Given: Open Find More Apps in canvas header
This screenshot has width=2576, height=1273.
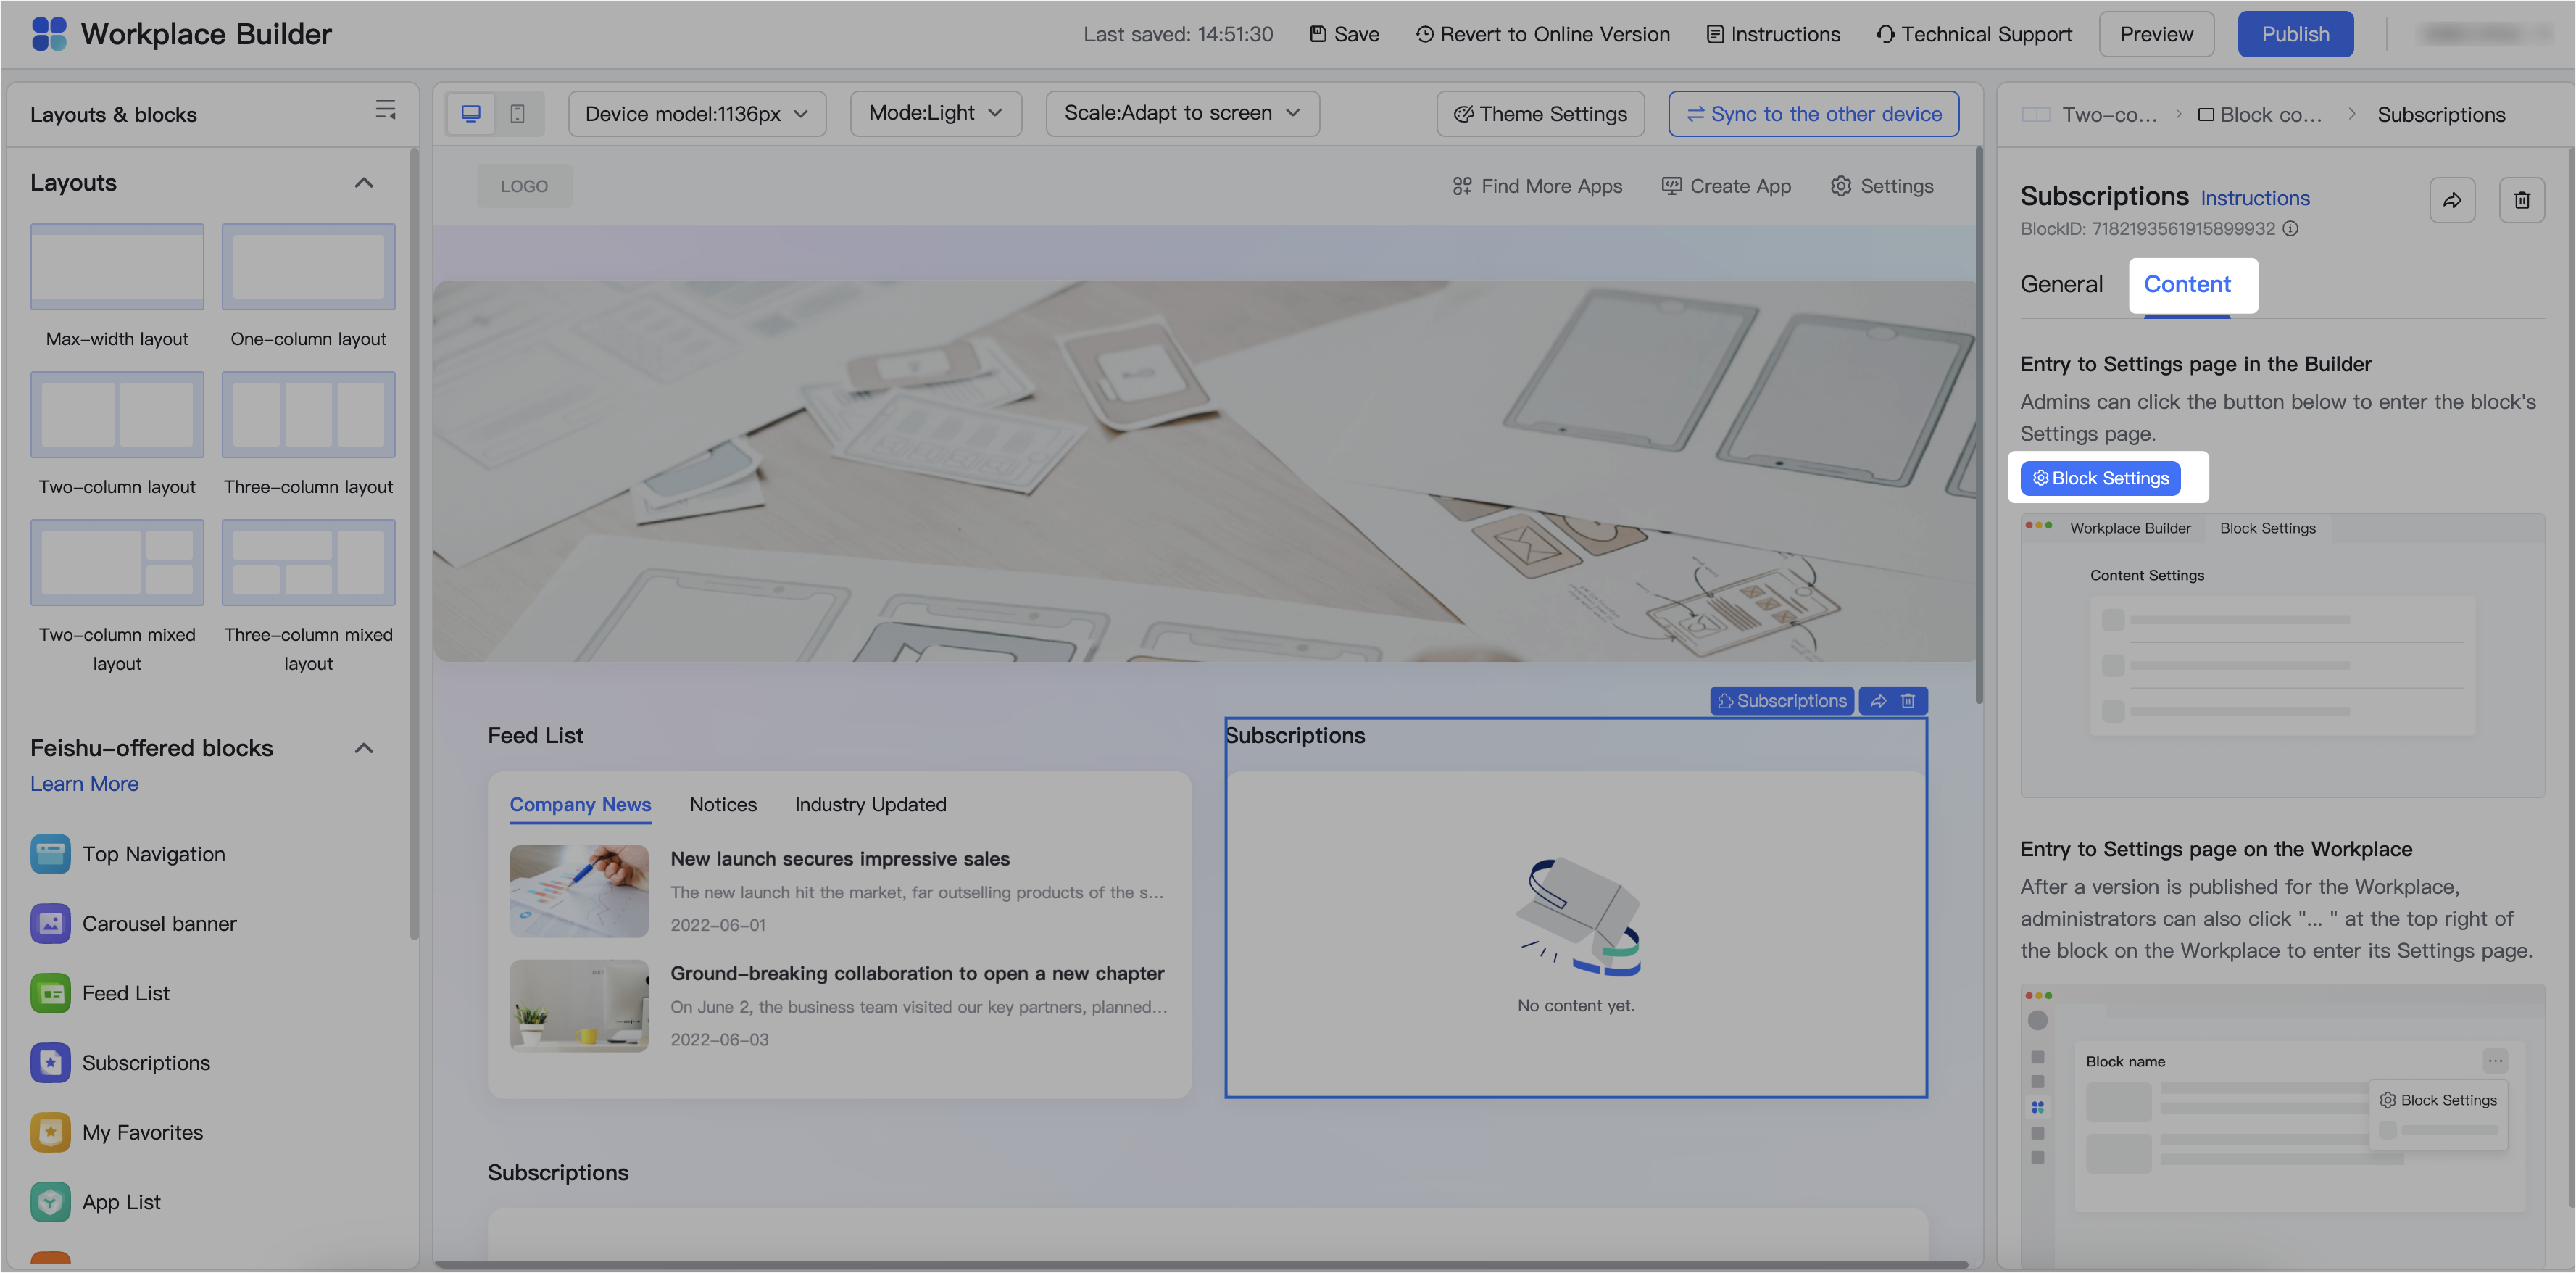Looking at the screenshot, I should point(1537,186).
